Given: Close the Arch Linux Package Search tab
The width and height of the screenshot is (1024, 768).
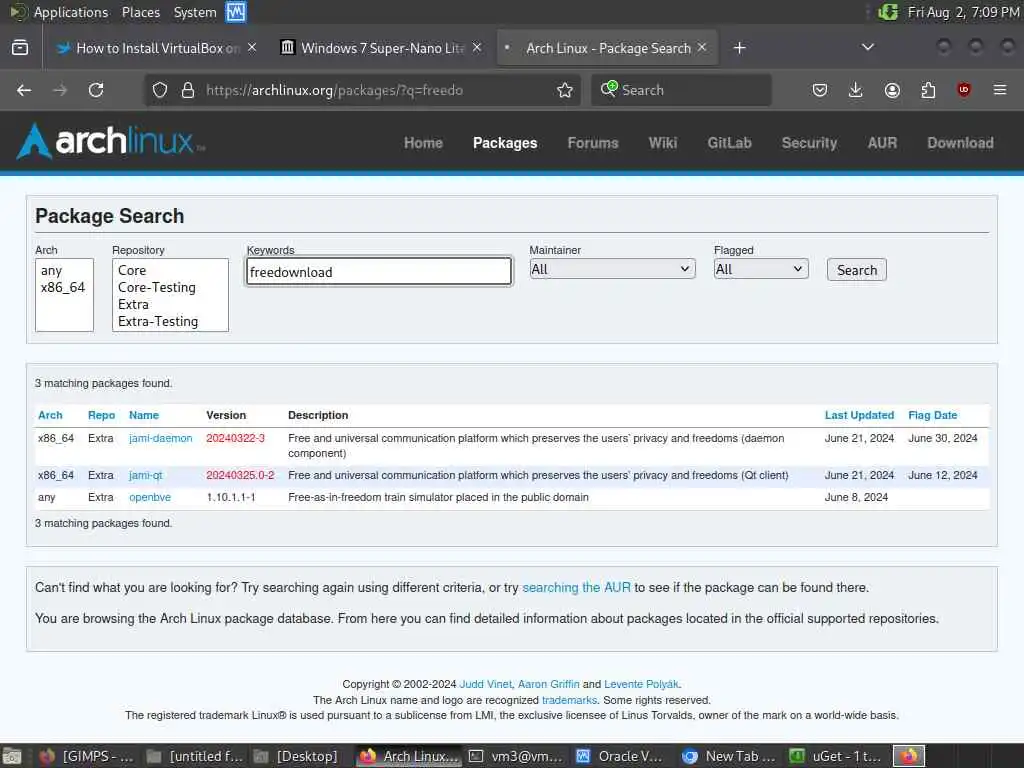Looking at the screenshot, I should [x=702, y=48].
